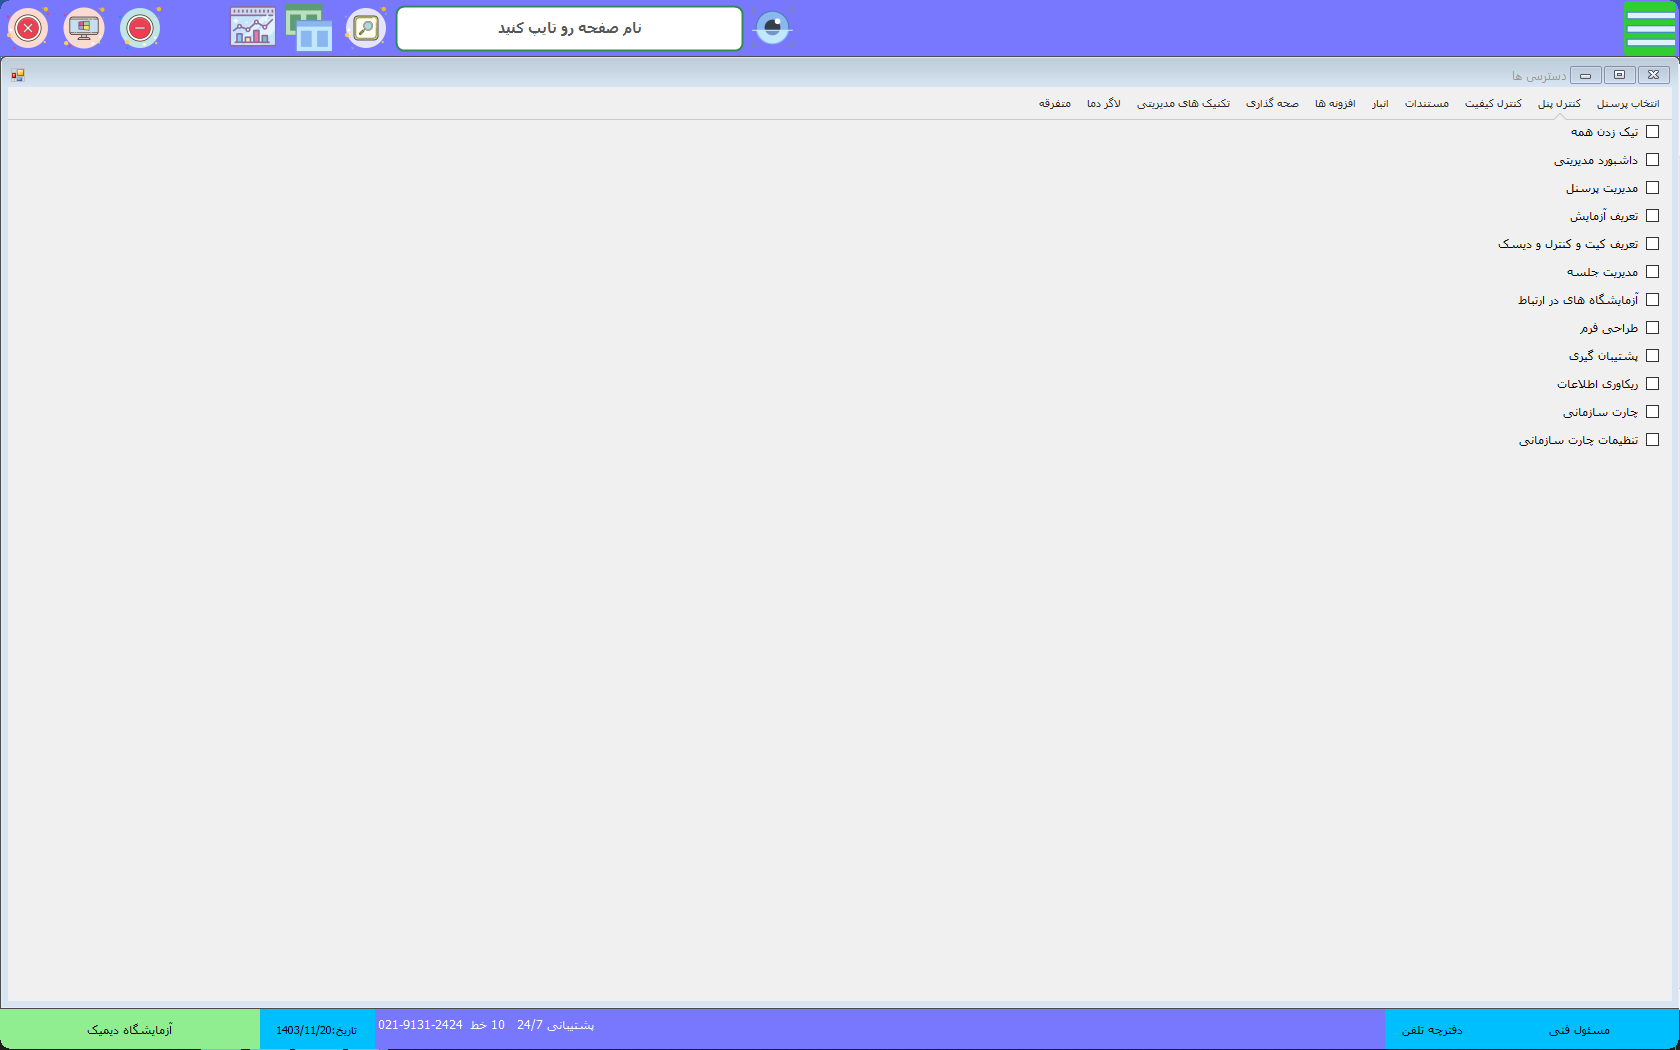Click the red minus circle icon
1680x1050 pixels.
coord(140,28)
